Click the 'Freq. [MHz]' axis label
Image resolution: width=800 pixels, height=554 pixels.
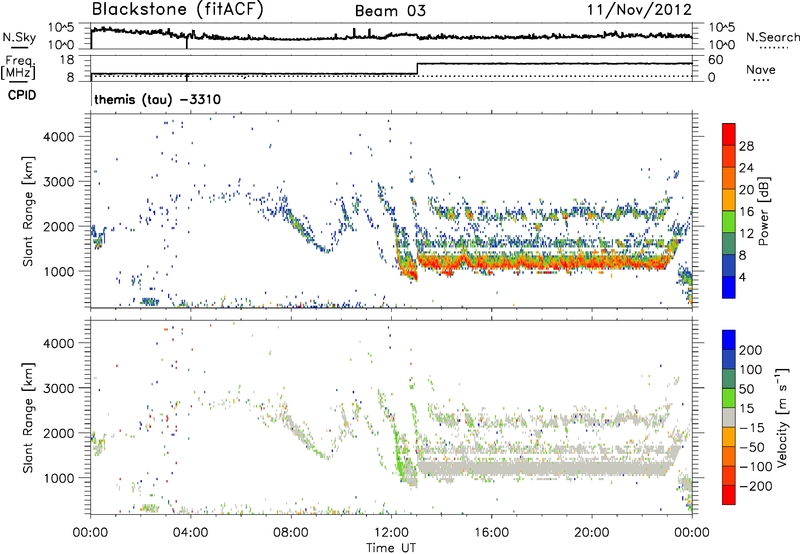19,67
